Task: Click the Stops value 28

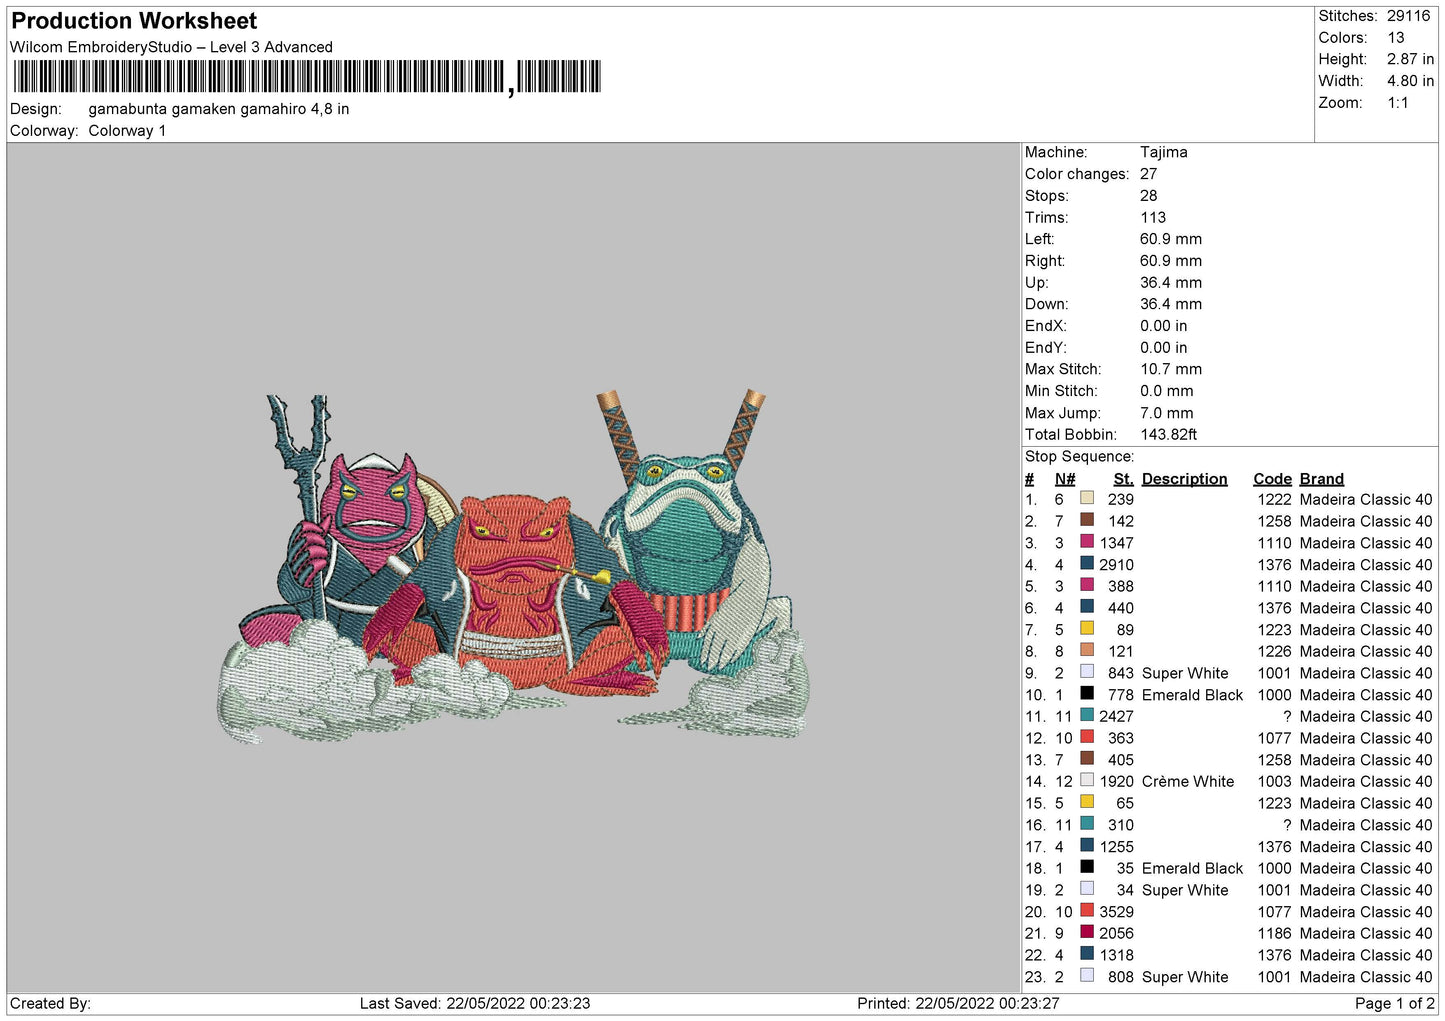Action: pyautogui.click(x=1149, y=196)
